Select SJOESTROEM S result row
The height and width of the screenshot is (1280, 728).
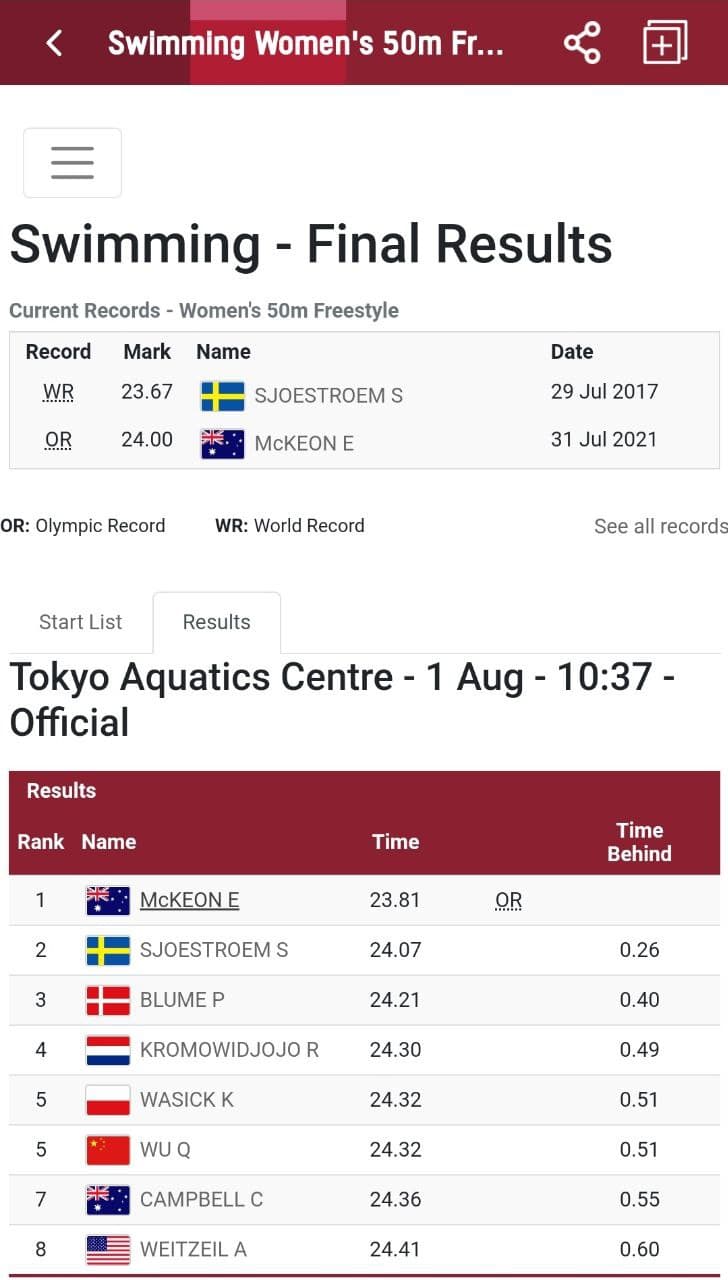click(x=364, y=950)
